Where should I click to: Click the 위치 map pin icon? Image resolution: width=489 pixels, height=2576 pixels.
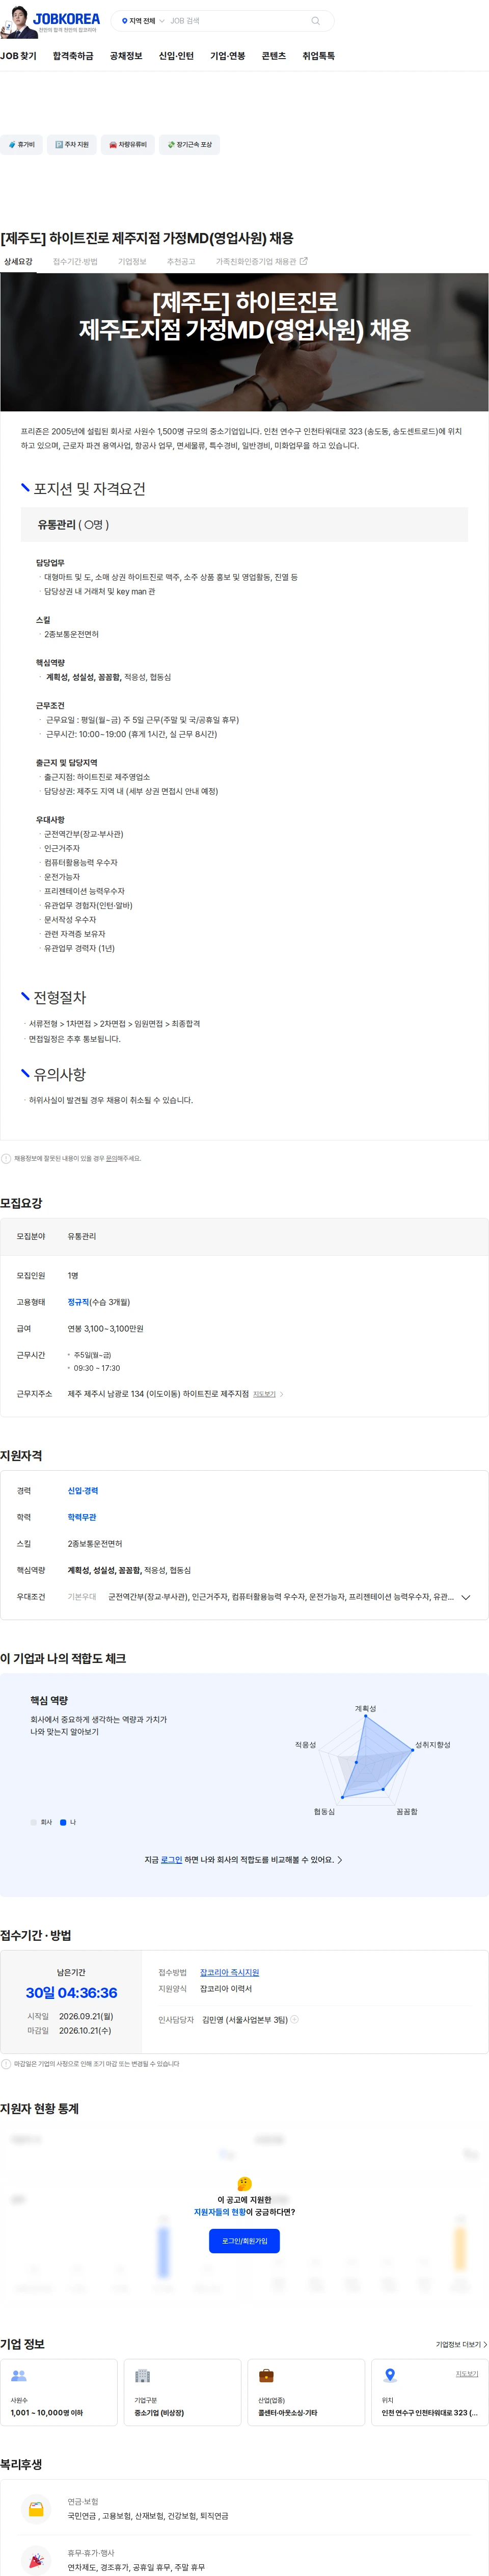[x=390, y=2375]
